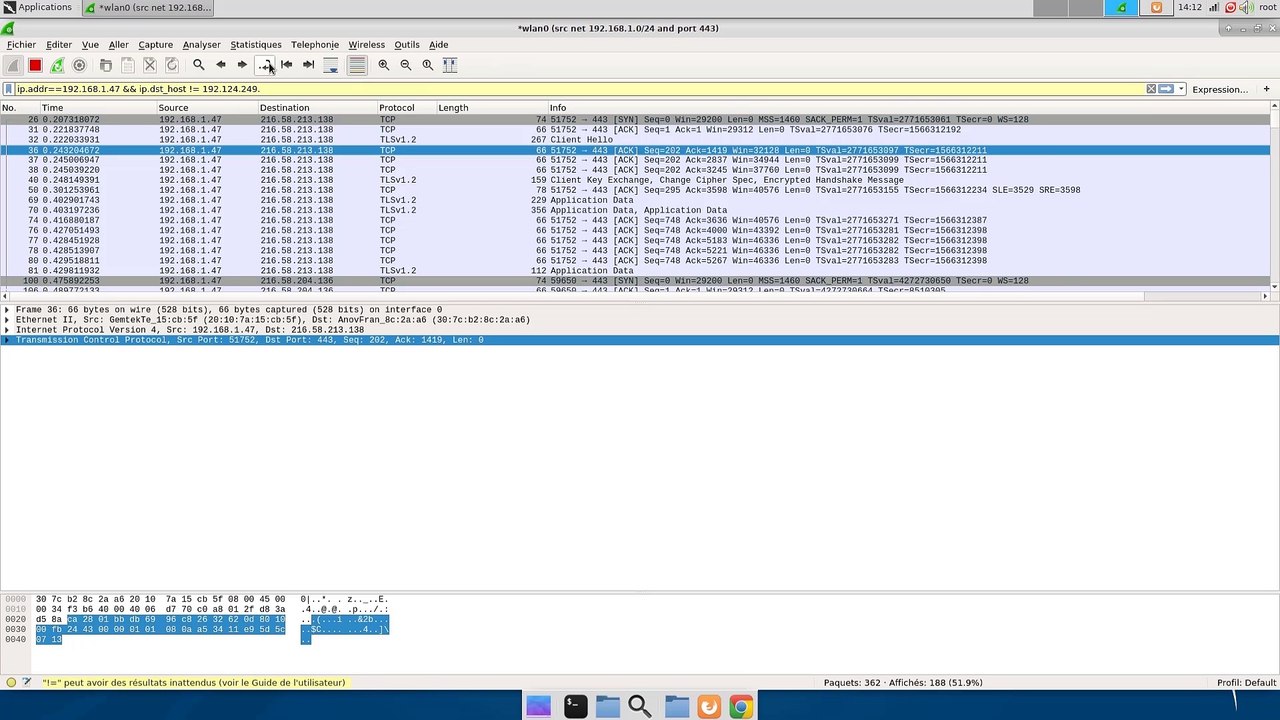Open the Aller menu
Image resolution: width=1280 pixels, height=720 pixels.
118,45
